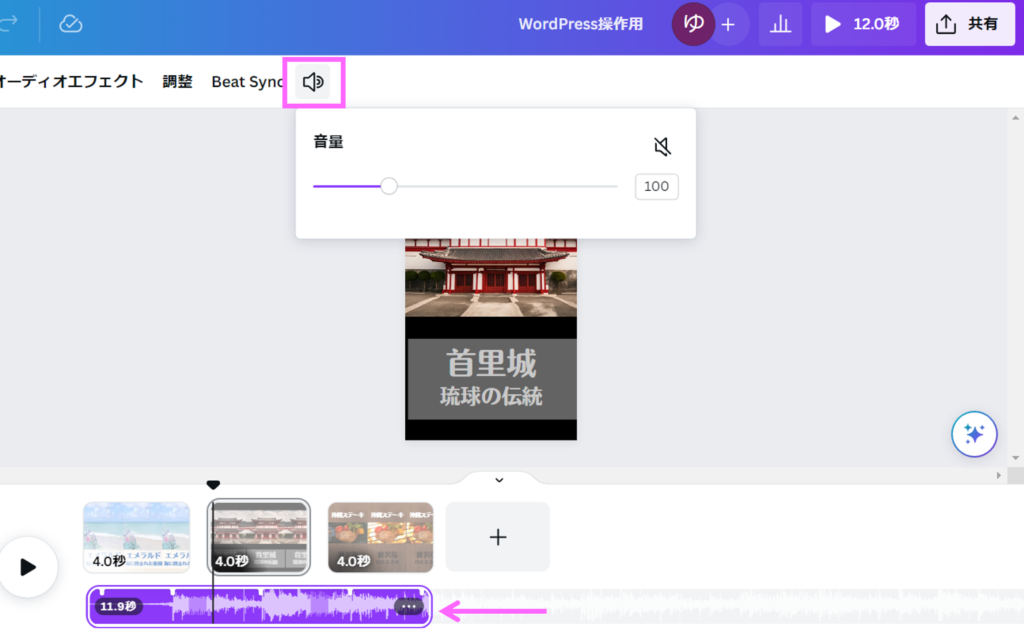Click the volume speaker icon in toolbar

pos(314,82)
